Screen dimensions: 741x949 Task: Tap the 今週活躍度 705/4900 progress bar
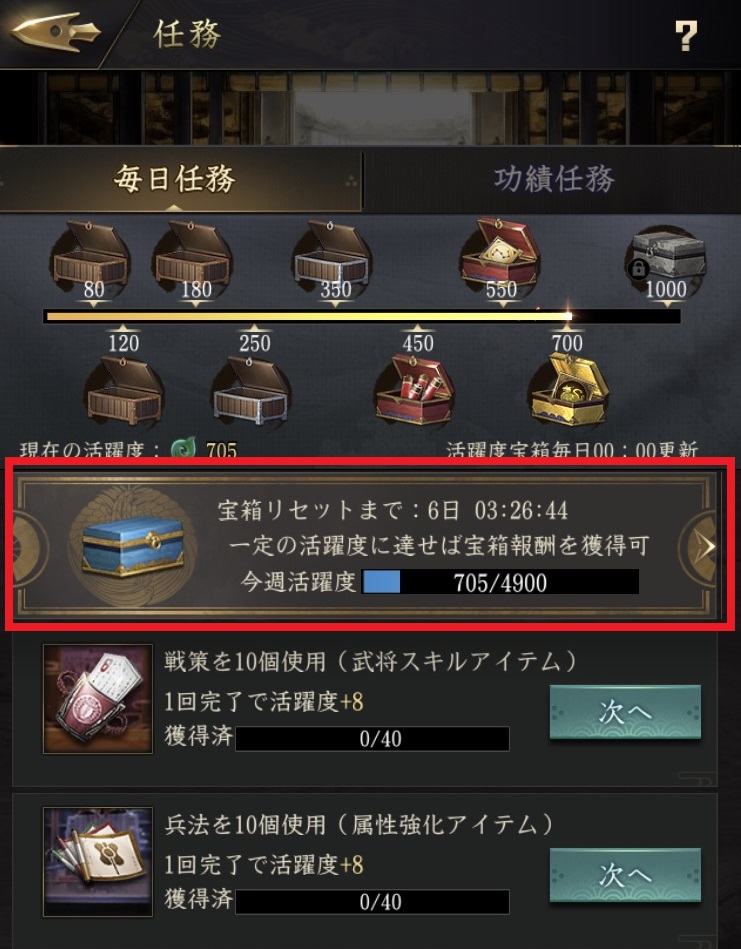[500, 582]
